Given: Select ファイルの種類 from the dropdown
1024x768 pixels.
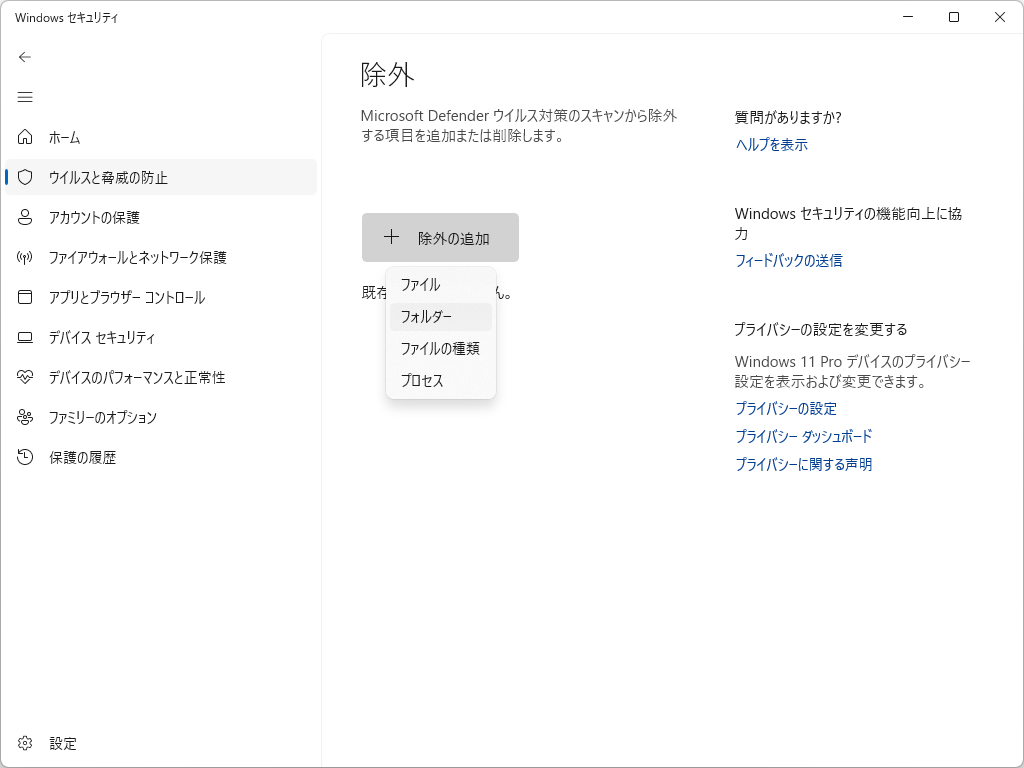Looking at the screenshot, I should (440, 348).
